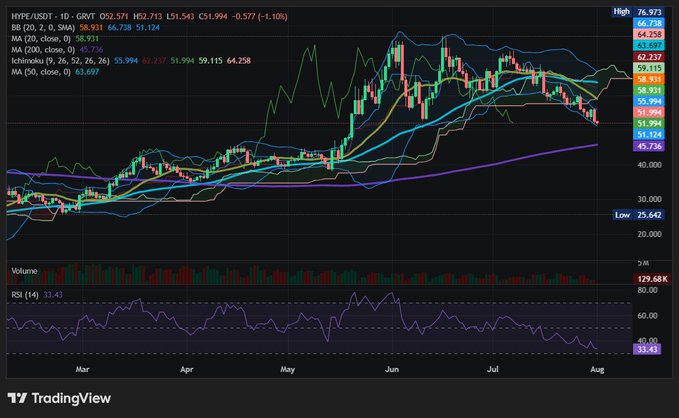Click the Volume pane label

pyautogui.click(x=24, y=271)
